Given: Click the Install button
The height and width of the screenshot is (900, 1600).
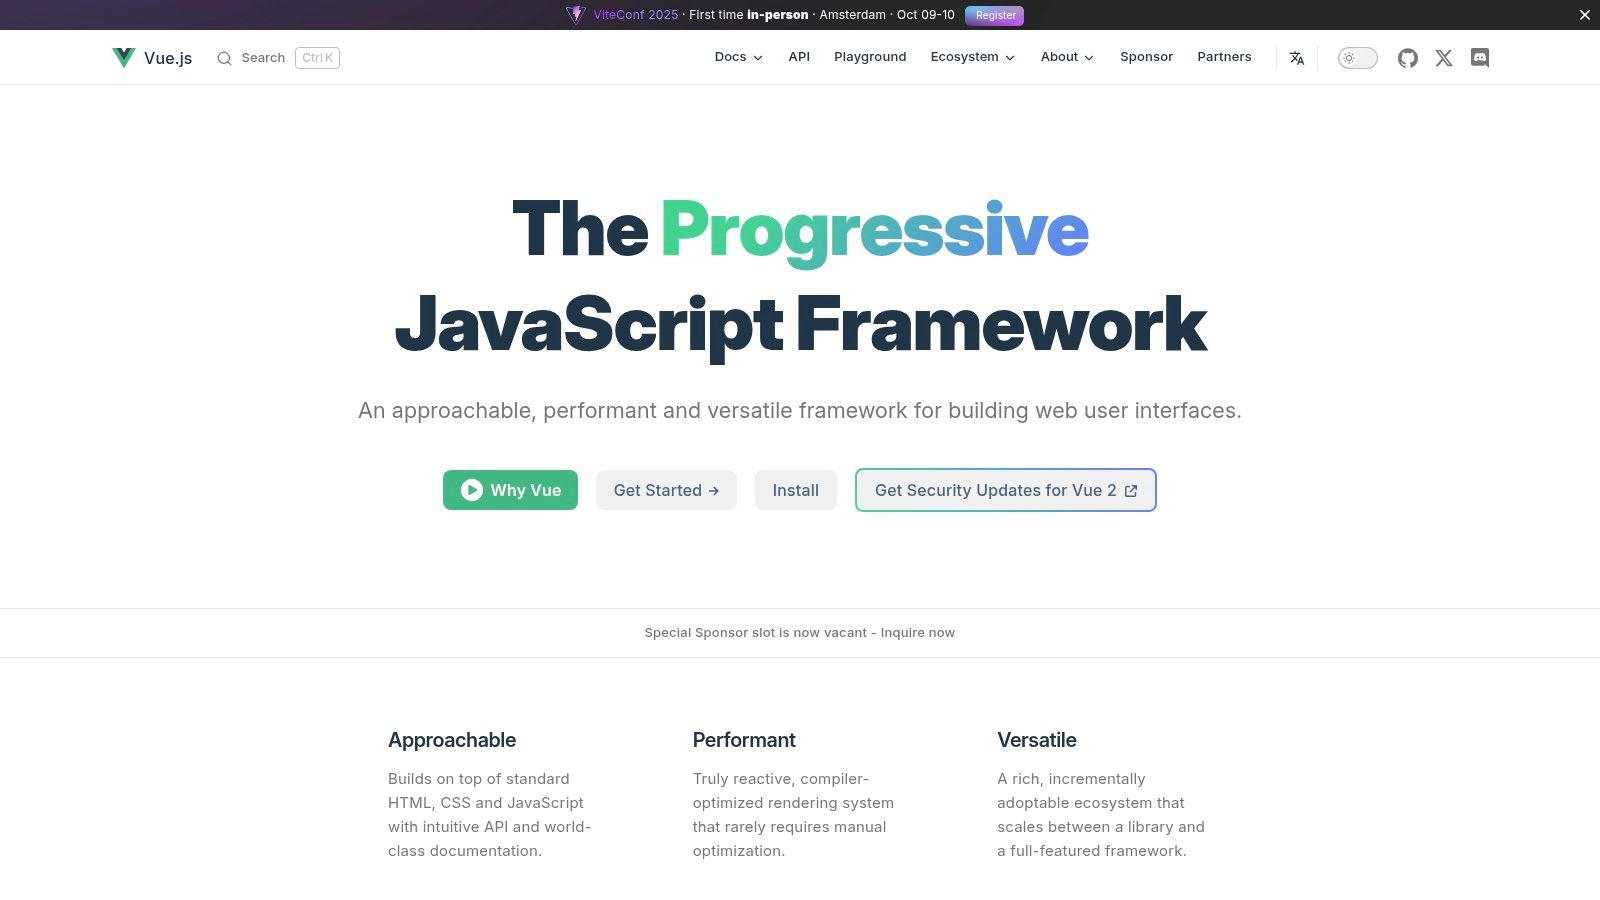Looking at the screenshot, I should pyautogui.click(x=795, y=490).
